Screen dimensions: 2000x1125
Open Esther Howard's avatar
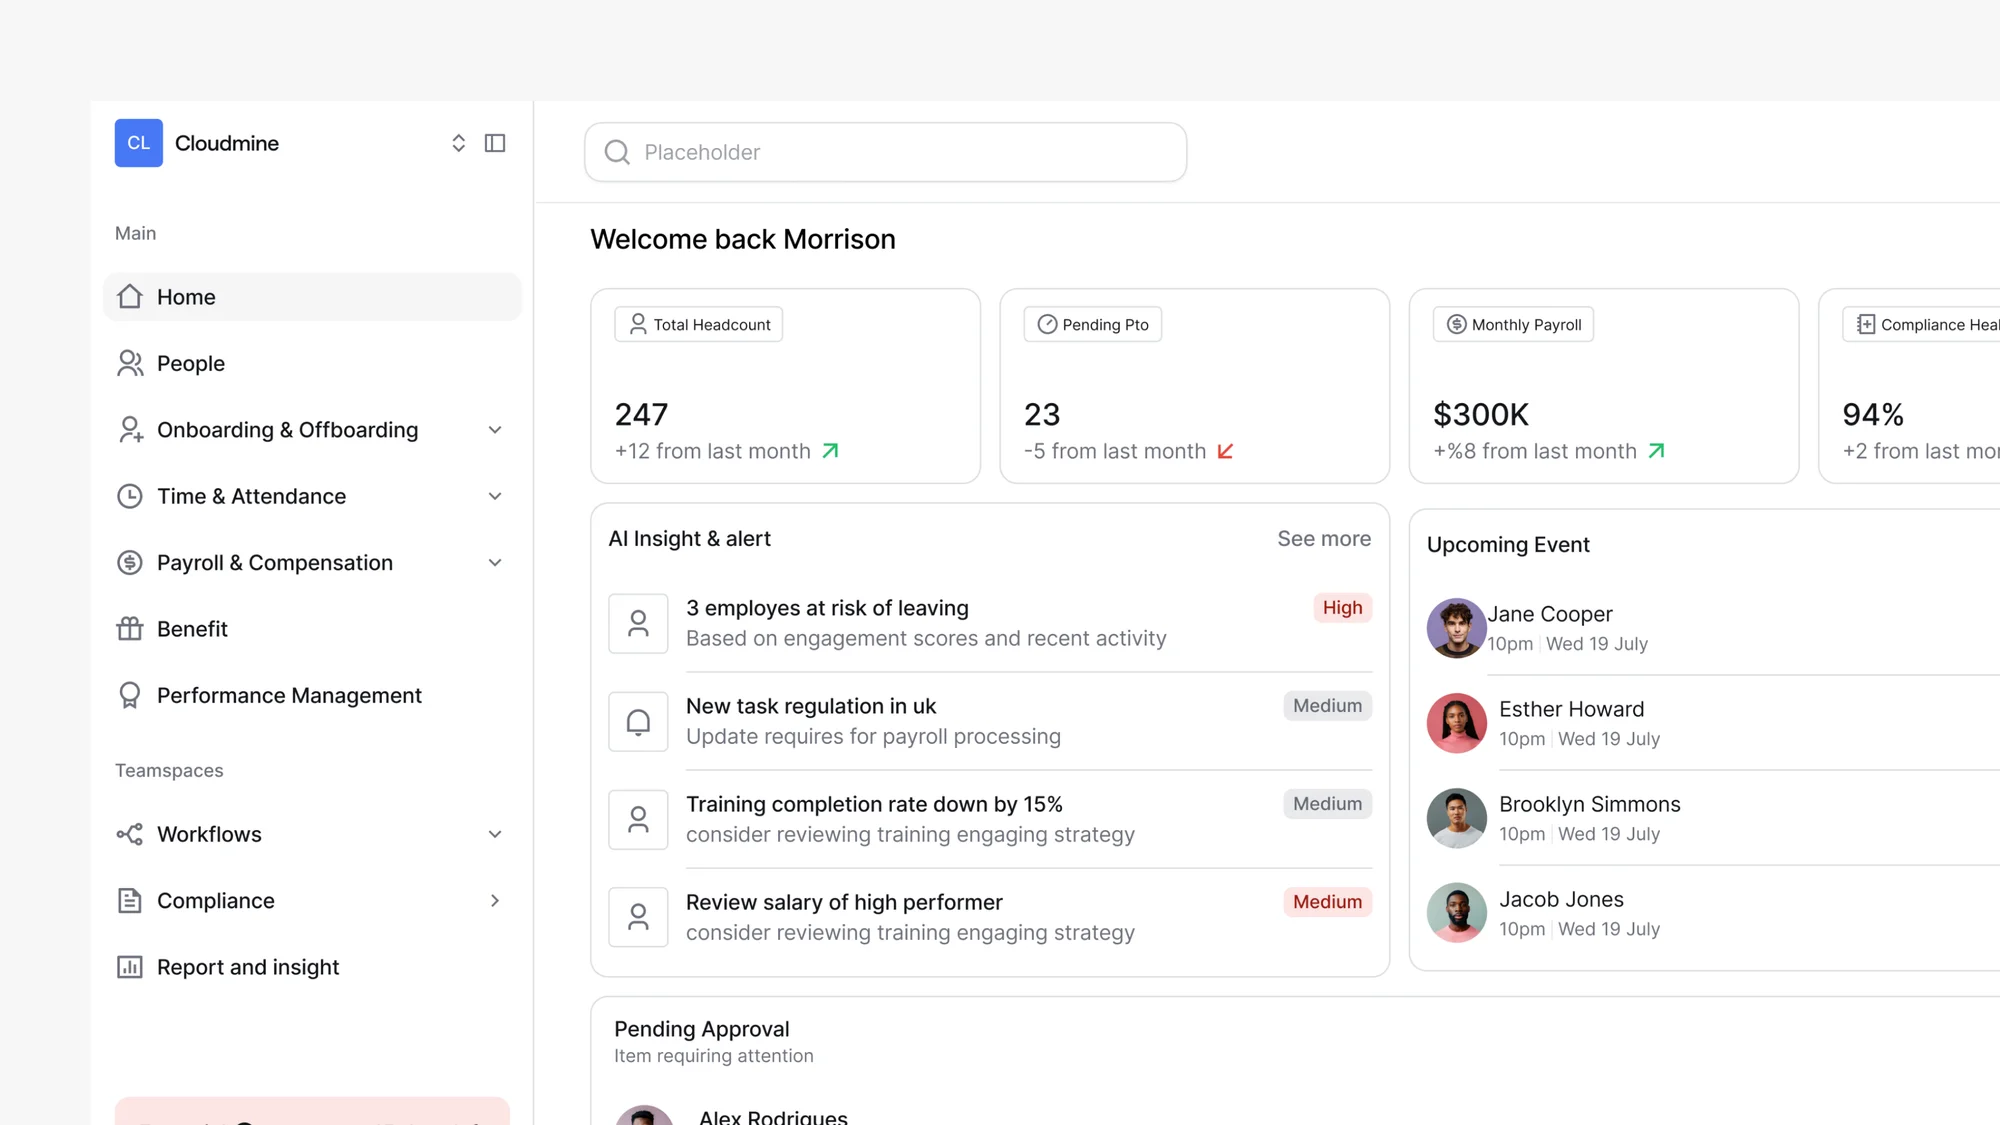[x=1456, y=723]
